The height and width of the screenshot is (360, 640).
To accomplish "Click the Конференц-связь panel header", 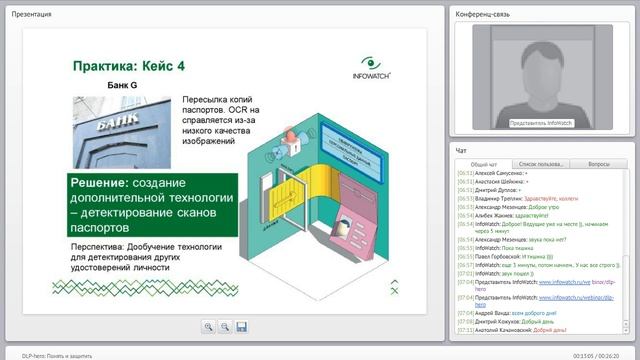I will click(482, 14).
